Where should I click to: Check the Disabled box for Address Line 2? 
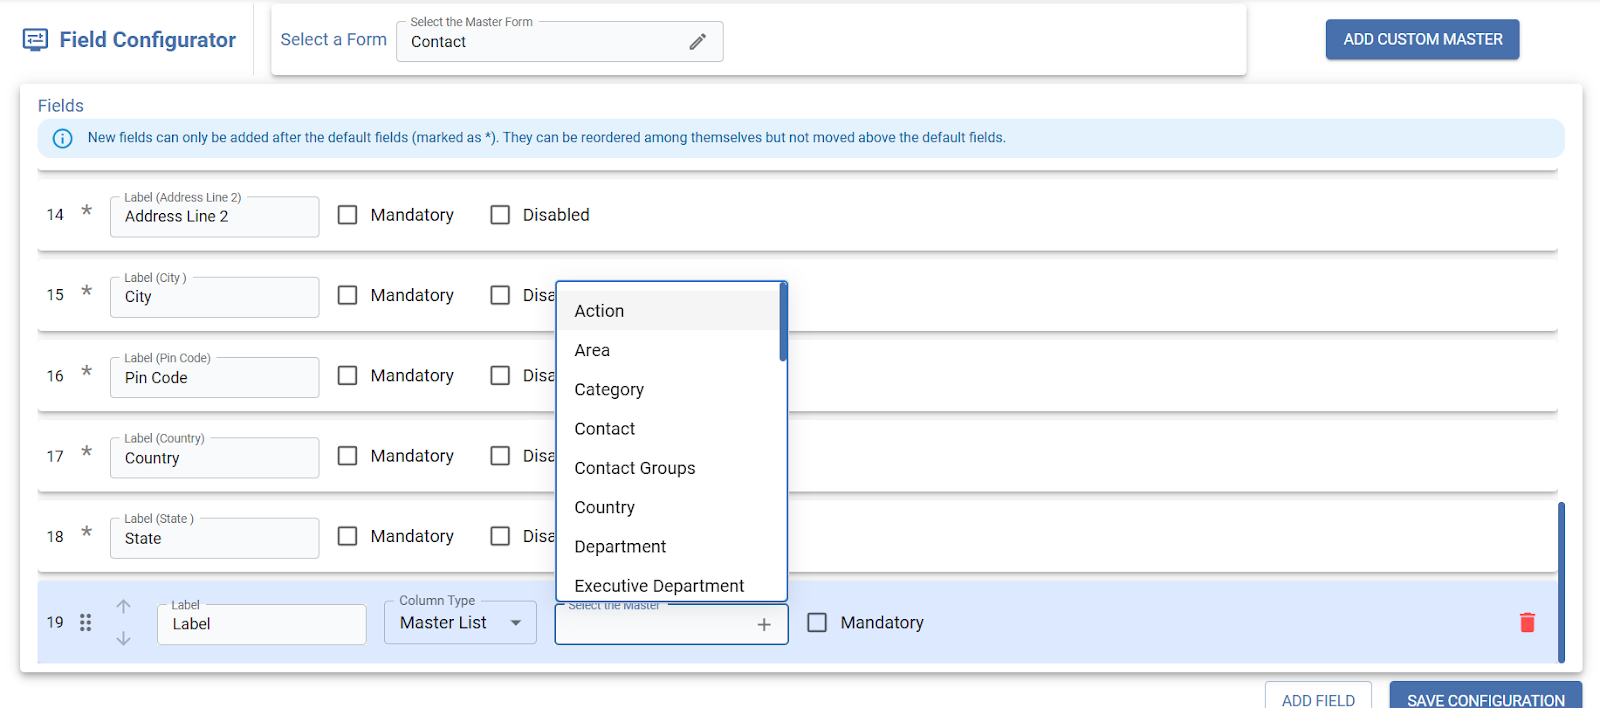point(500,215)
